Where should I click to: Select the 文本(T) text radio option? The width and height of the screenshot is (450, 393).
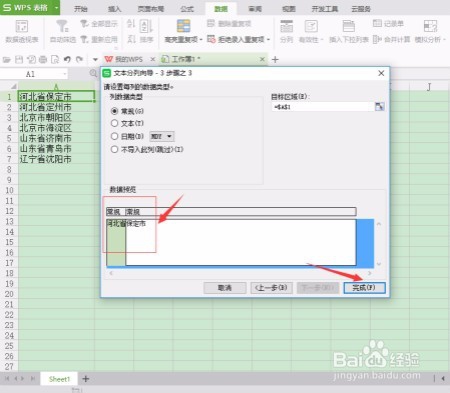coord(114,123)
